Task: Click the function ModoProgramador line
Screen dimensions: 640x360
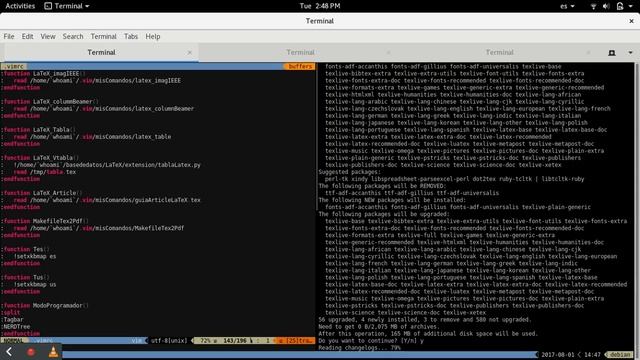Action: pos(45,306)
